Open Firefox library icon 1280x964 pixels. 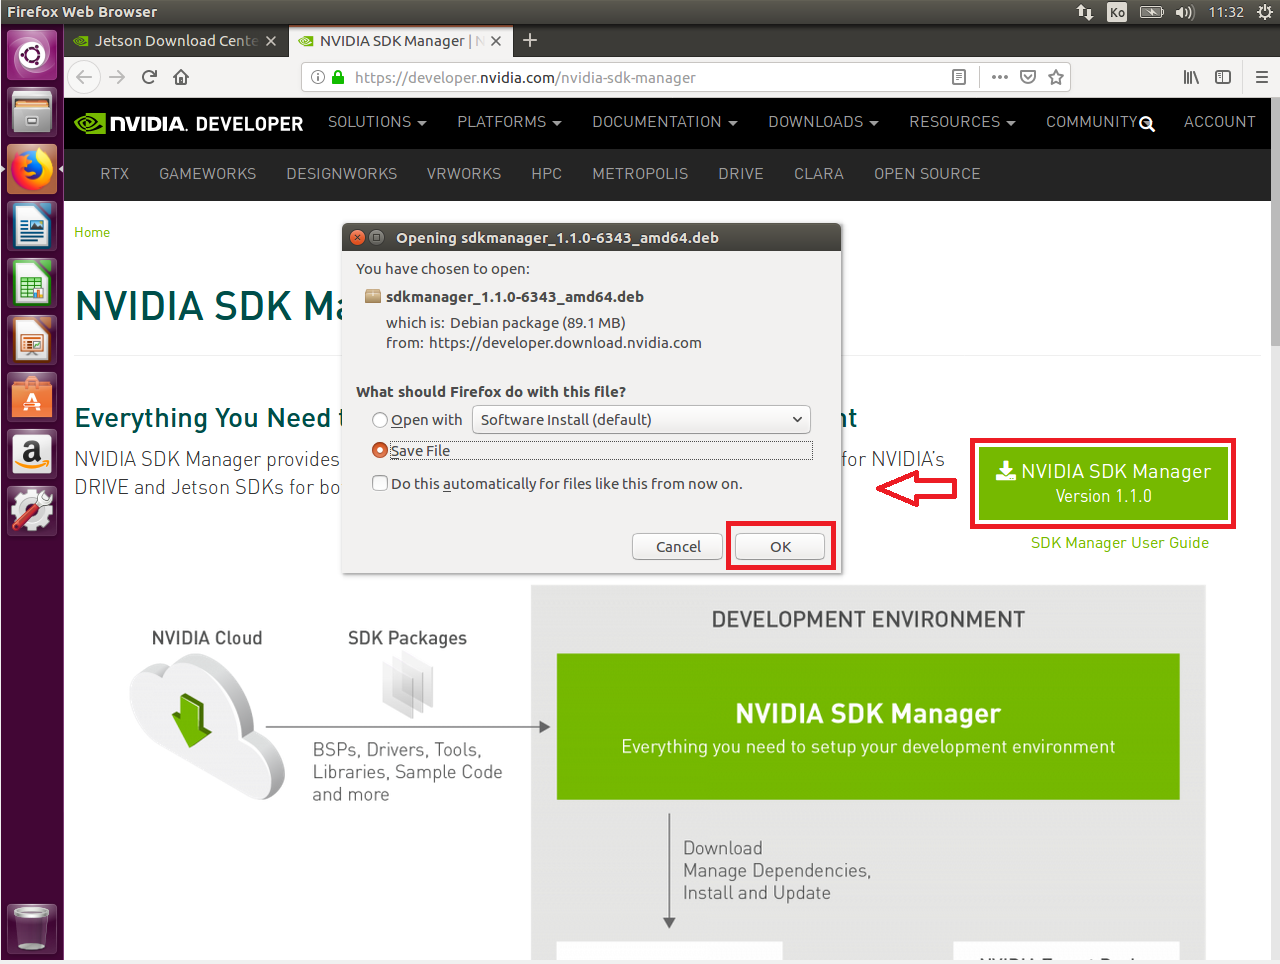pyautogui.click(x=1191, y=77)
